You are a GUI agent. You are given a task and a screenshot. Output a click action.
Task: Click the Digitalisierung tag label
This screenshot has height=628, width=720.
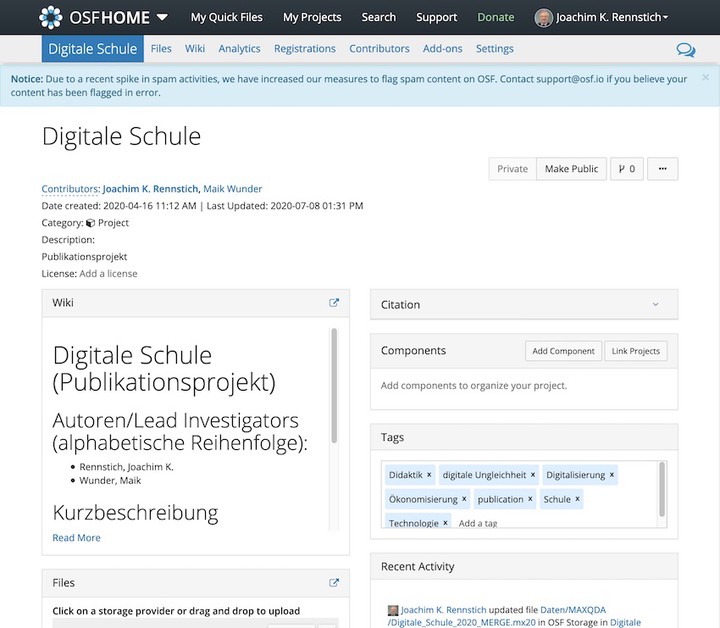(x=575, y=475)
